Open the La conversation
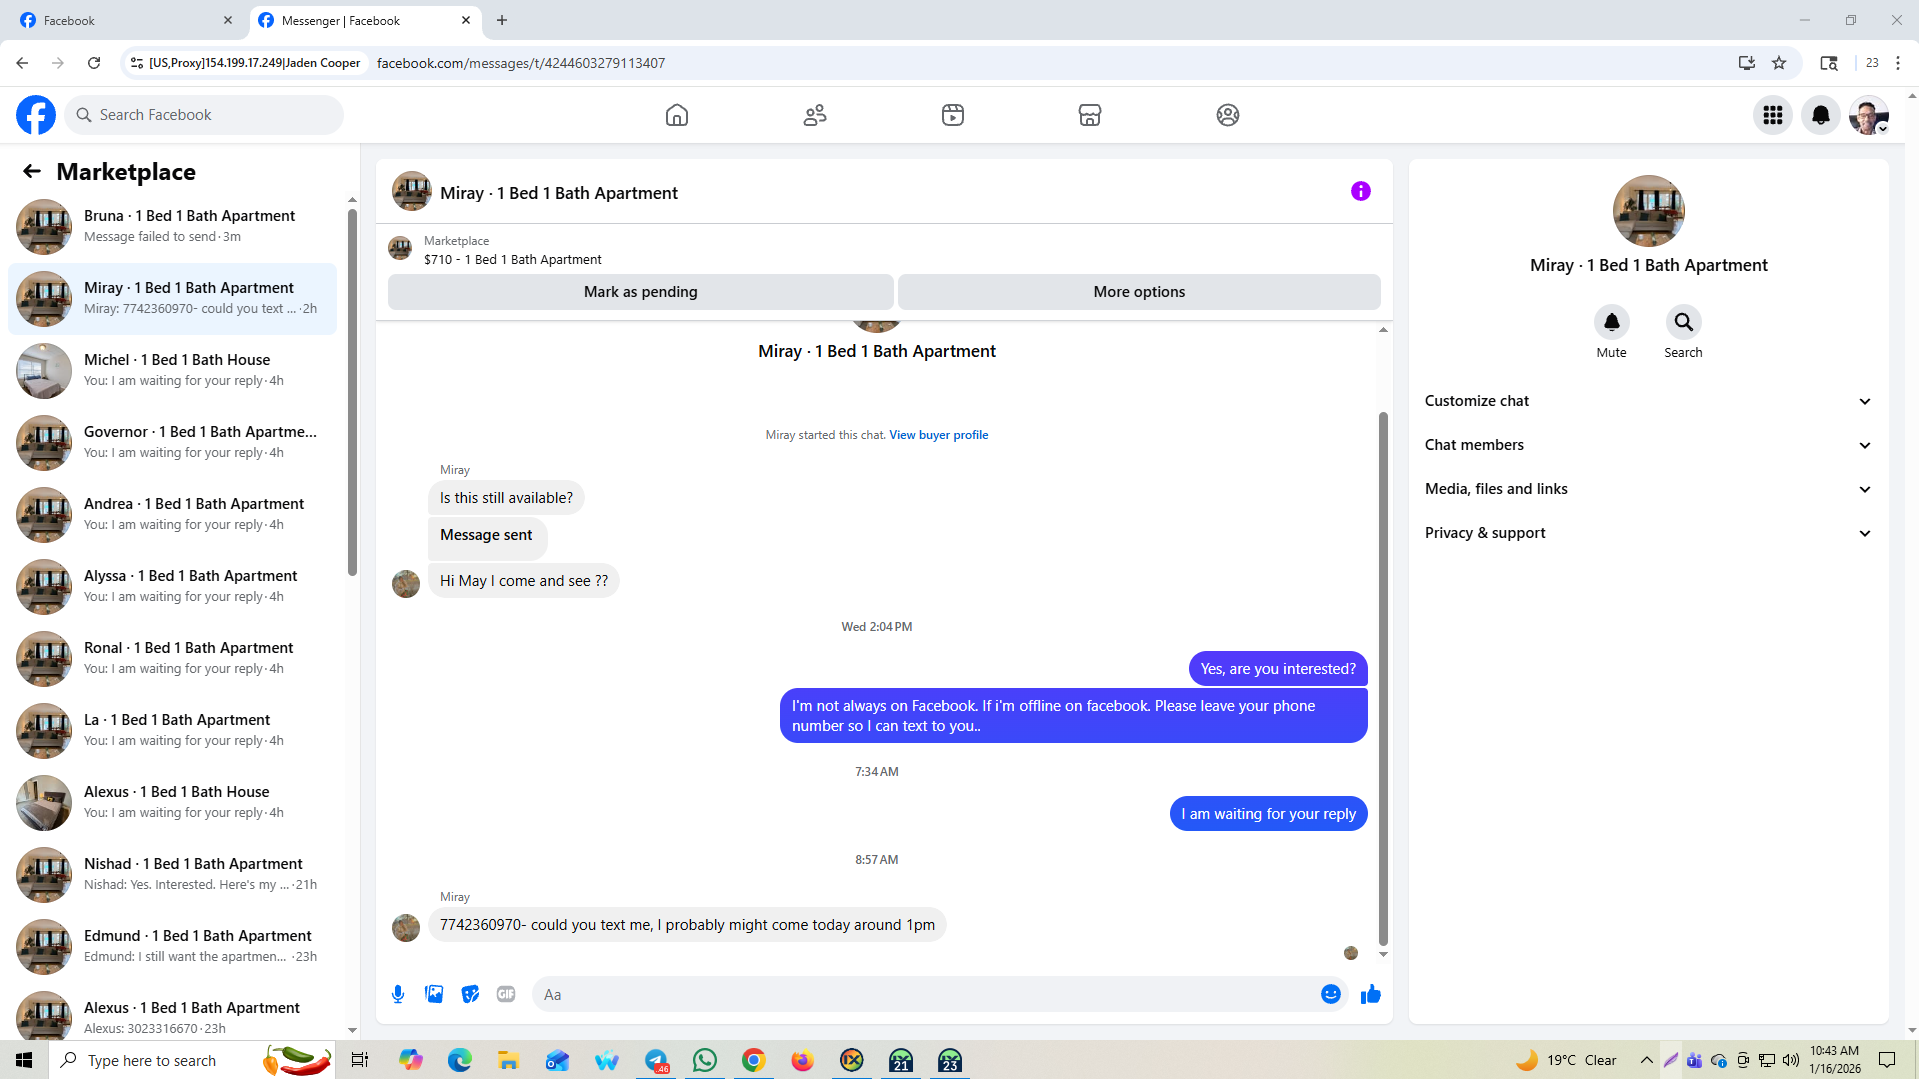Screen dimensions: 1919x1079 (172, 731)
